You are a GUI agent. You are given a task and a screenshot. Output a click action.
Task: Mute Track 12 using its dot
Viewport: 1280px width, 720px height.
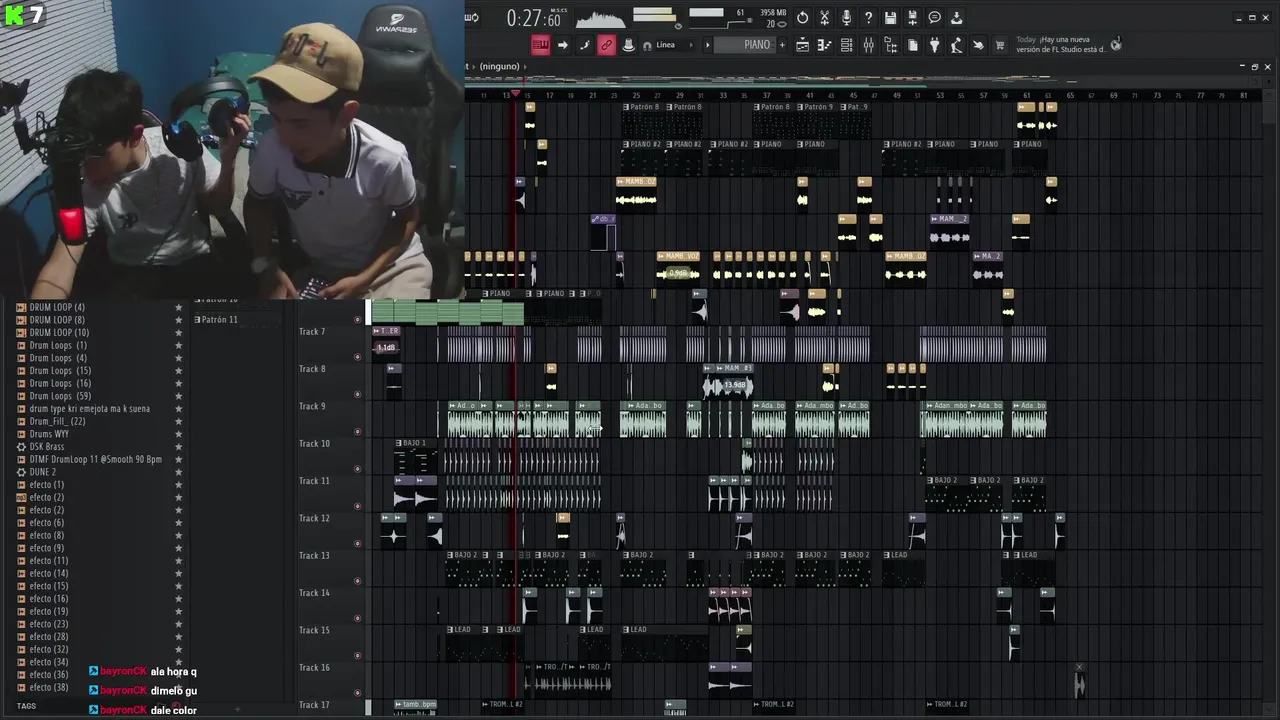358,544
